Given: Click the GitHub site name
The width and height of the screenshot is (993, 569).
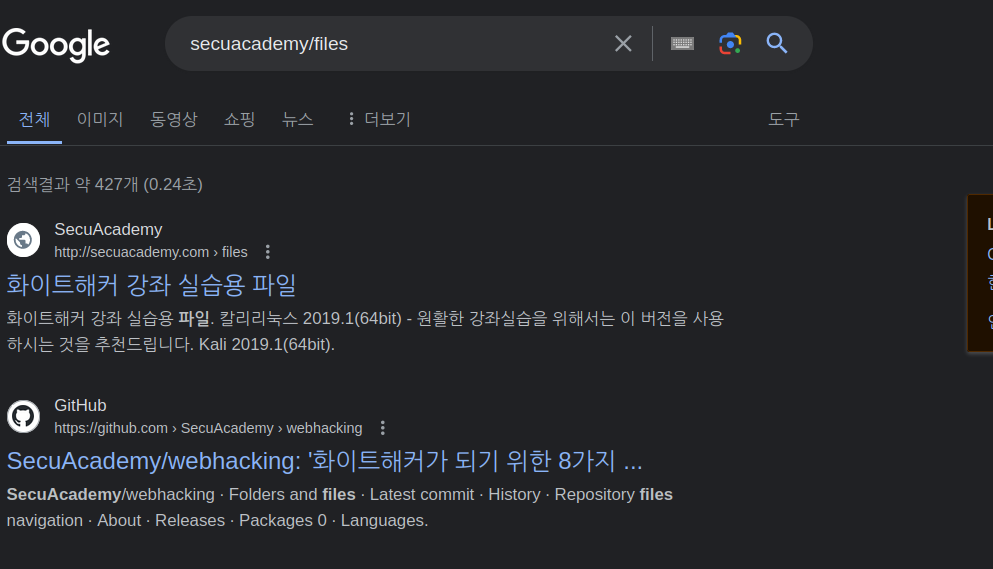Looking at the screenshot, I should point(80,406).
